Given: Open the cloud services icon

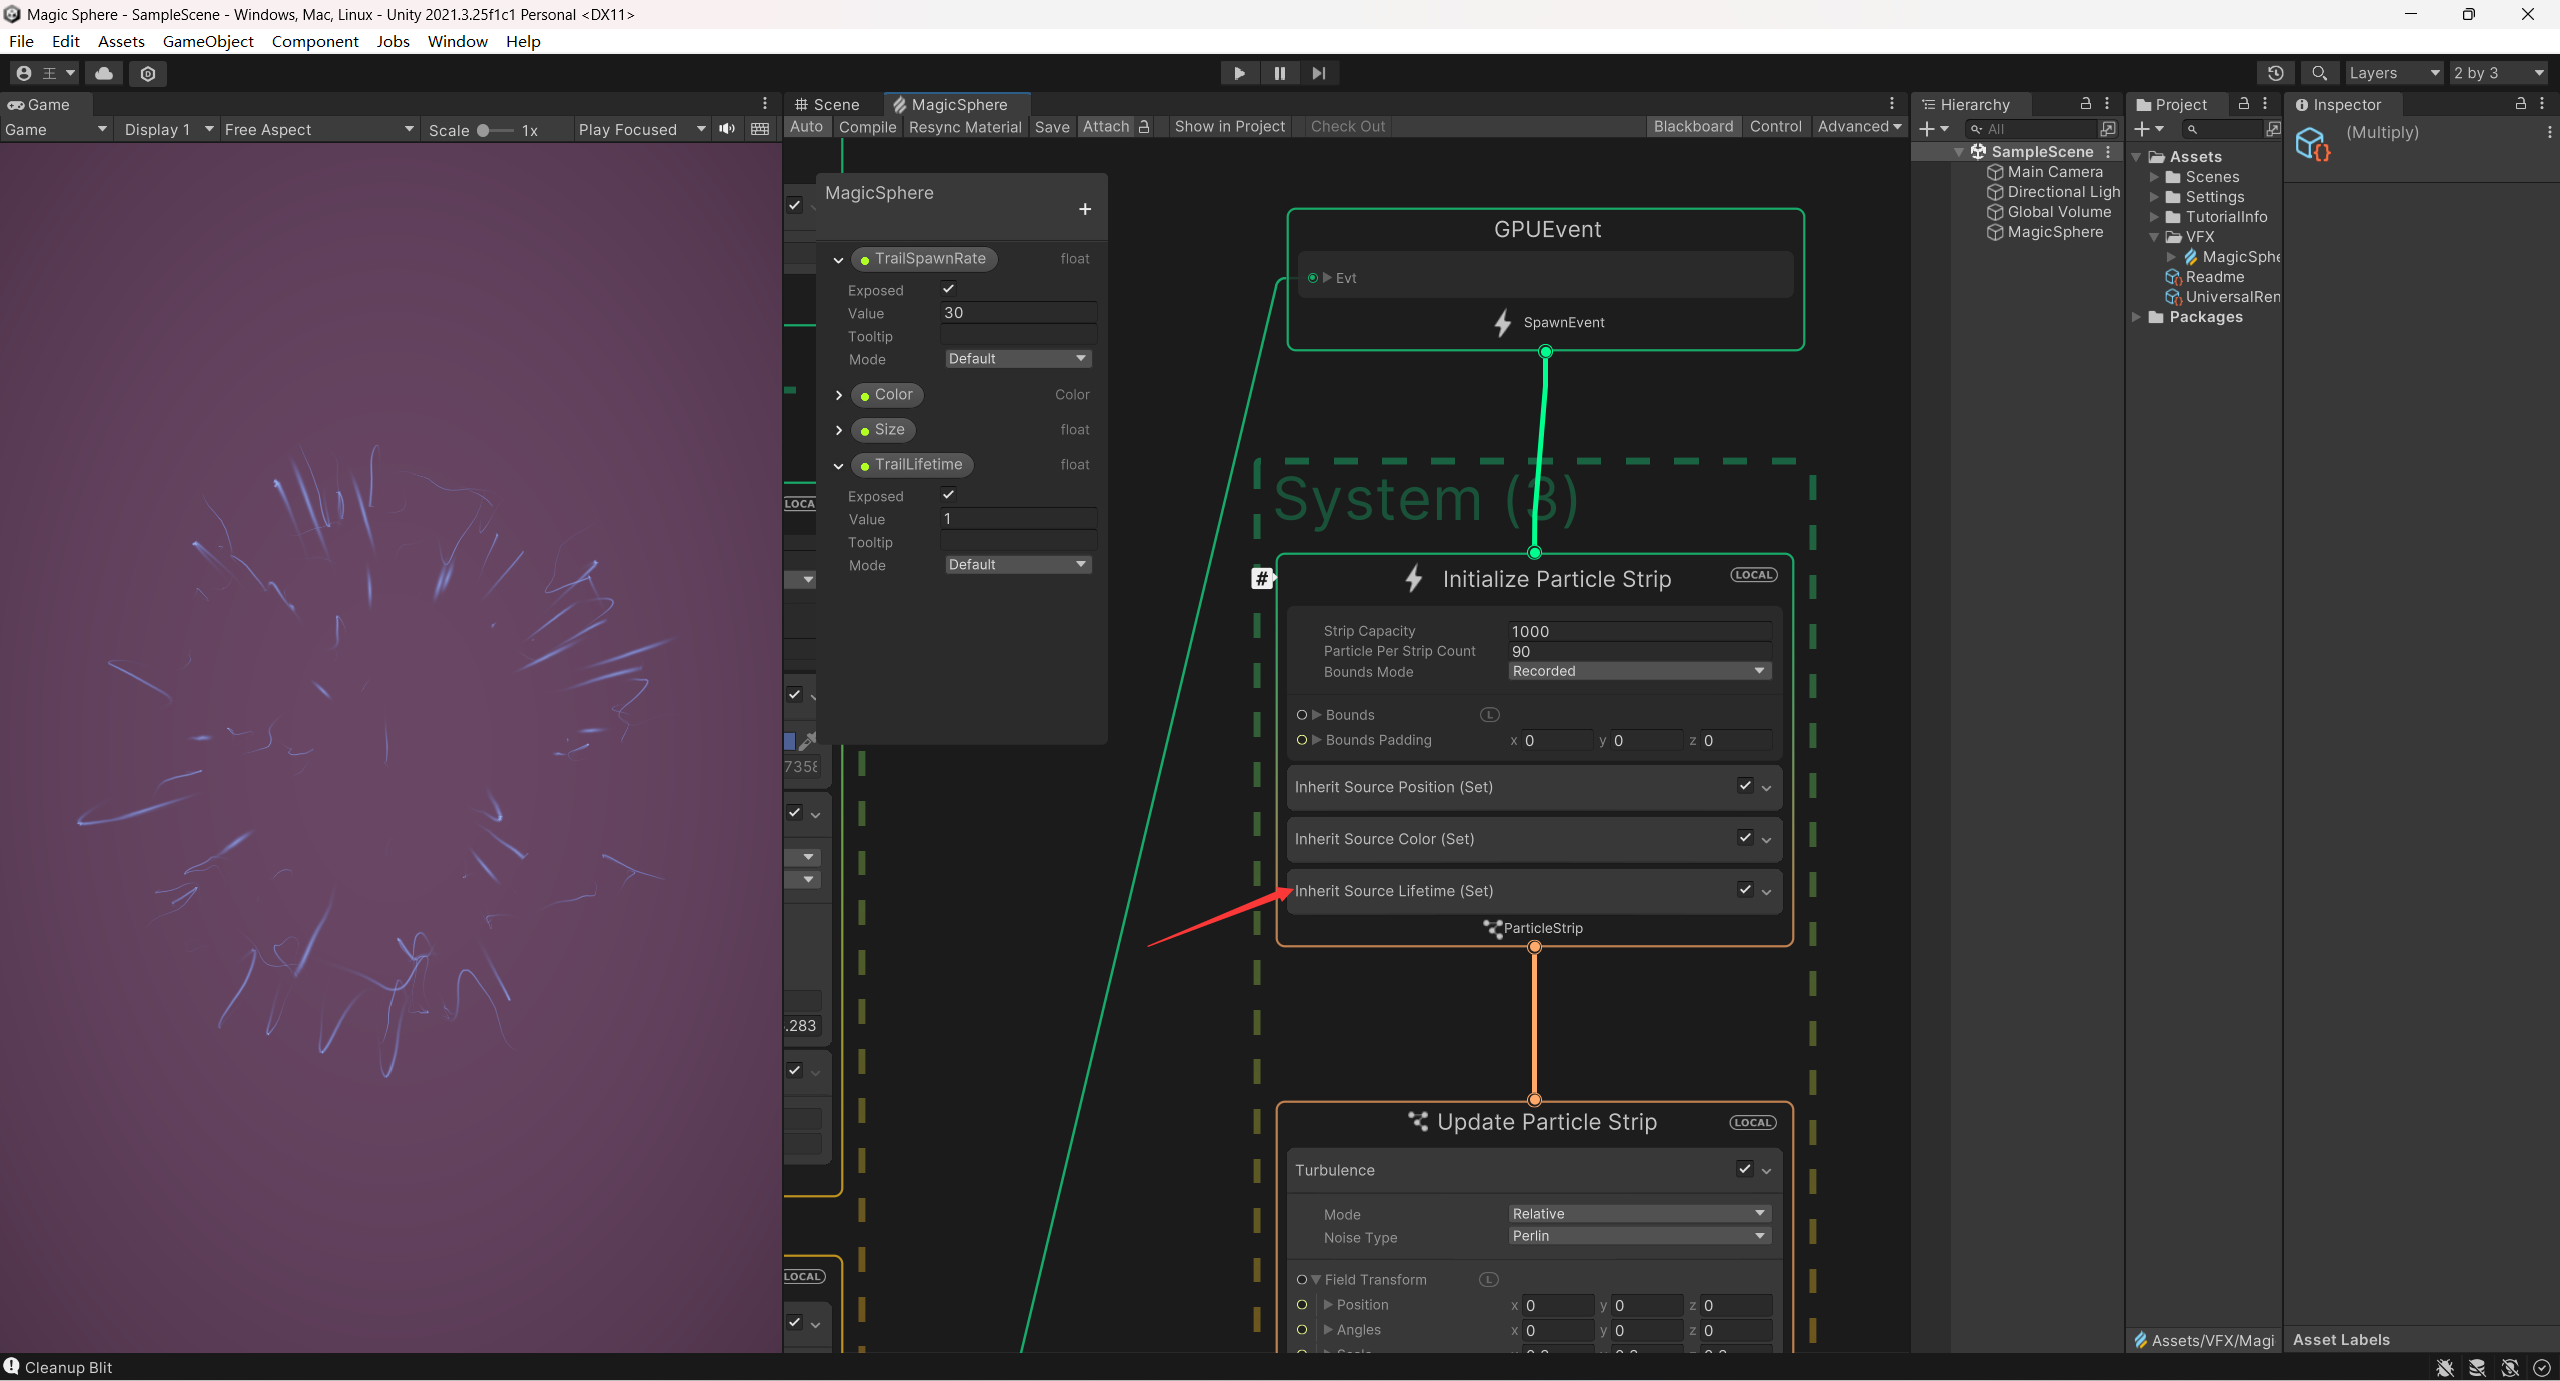Looking at the screenshot, I should point(104,73).
